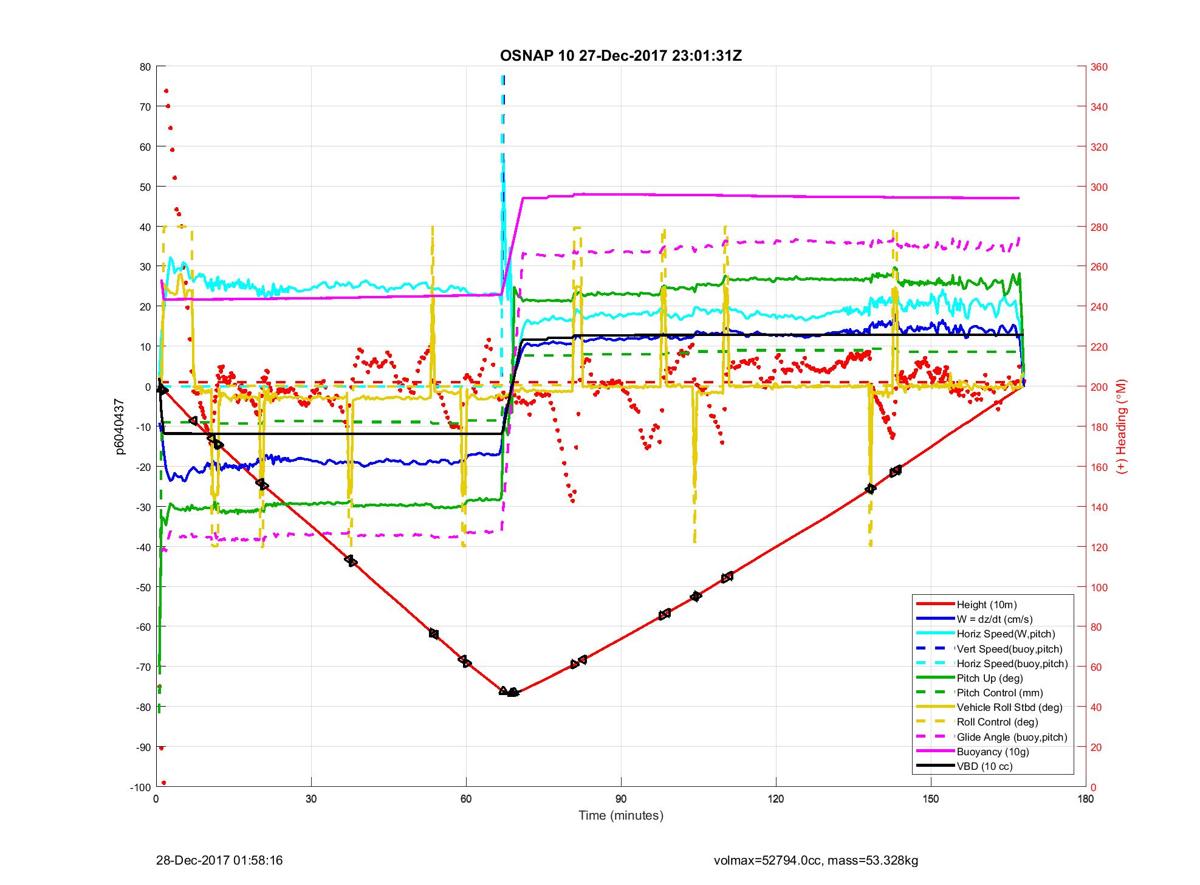This screenshot has width=1200, height=885.
Task: Select the left axis tick label "50"
Action: coord(144,187)
